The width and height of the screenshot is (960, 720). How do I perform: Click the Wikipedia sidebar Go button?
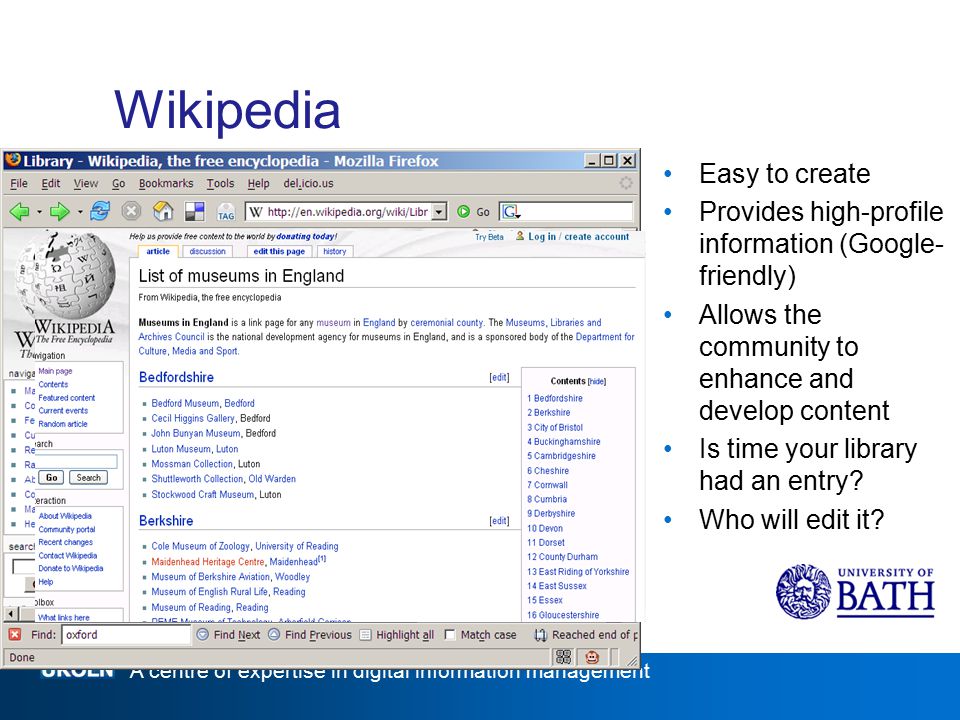click(51, 478)
